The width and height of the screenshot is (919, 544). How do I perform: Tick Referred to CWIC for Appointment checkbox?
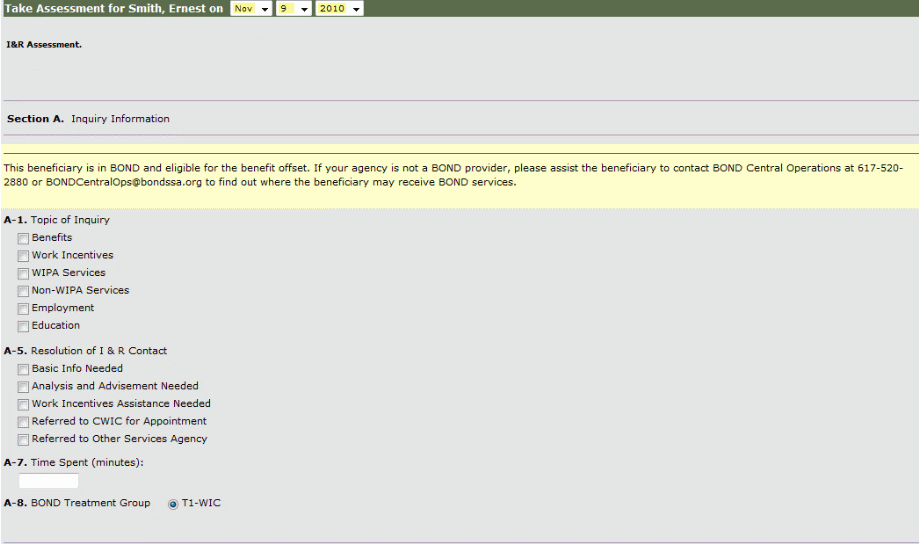point(23,422)
